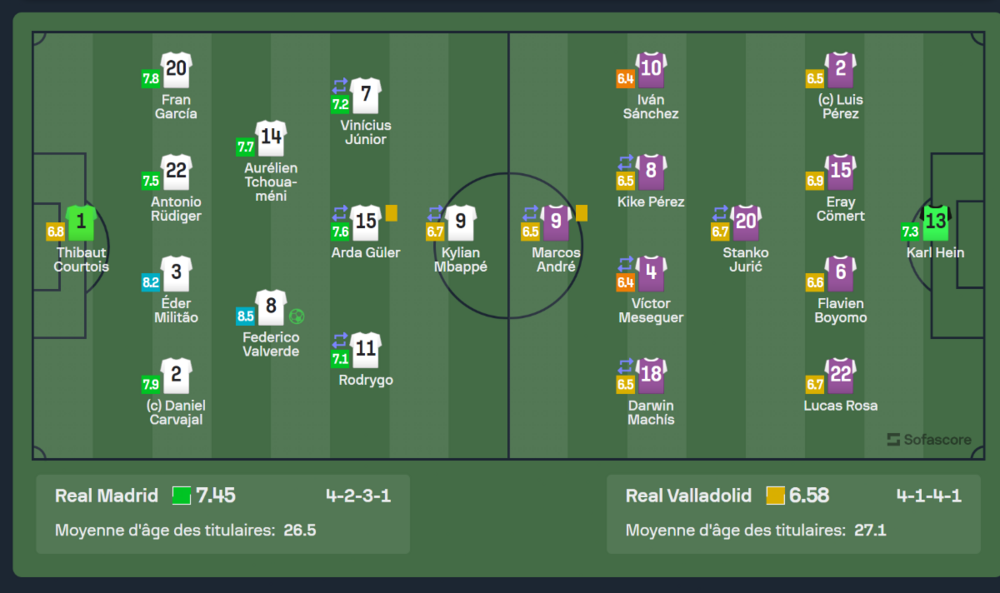
Task: Click Real Madrid's green team rating square
Action: click(181, 495)
